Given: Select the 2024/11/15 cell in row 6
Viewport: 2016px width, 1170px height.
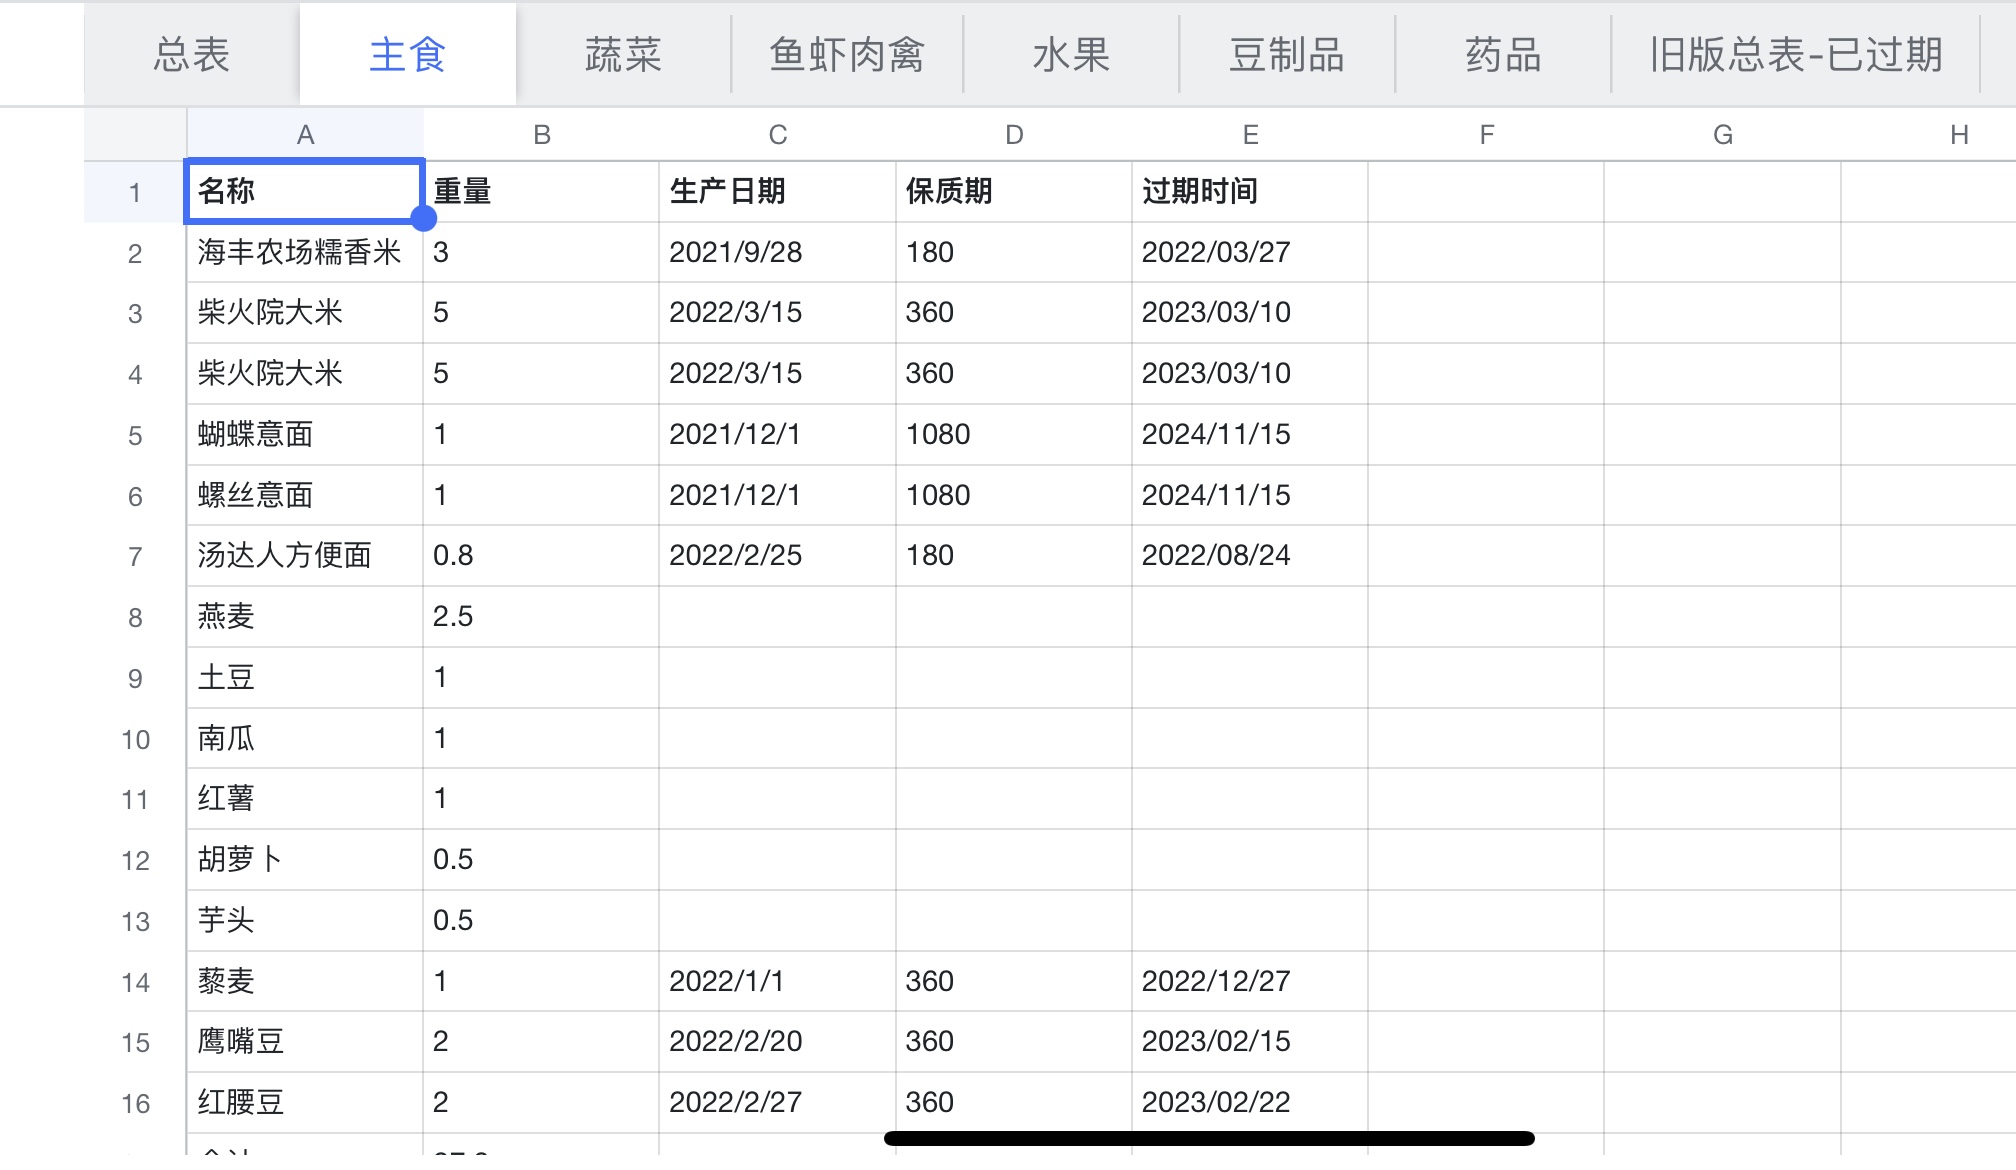Looking at the screenshot, I should pos(1249,495).
